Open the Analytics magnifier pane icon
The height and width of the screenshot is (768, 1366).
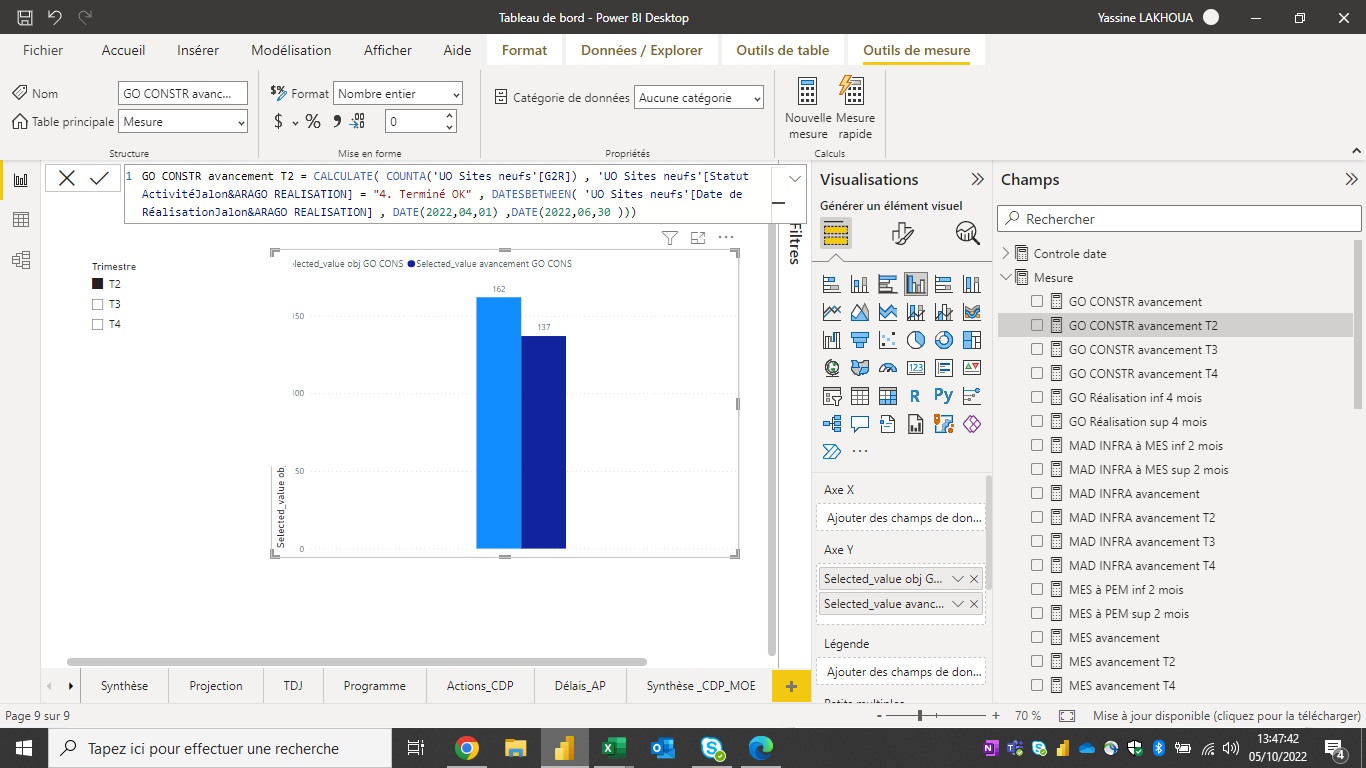click(x=967, y=233)
